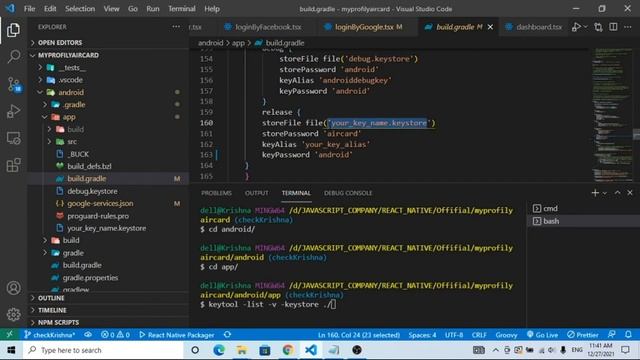The width and height of the screenshot is (640, 360).
Task: Toggle Prettier status bar item
Action: [582, 335]
